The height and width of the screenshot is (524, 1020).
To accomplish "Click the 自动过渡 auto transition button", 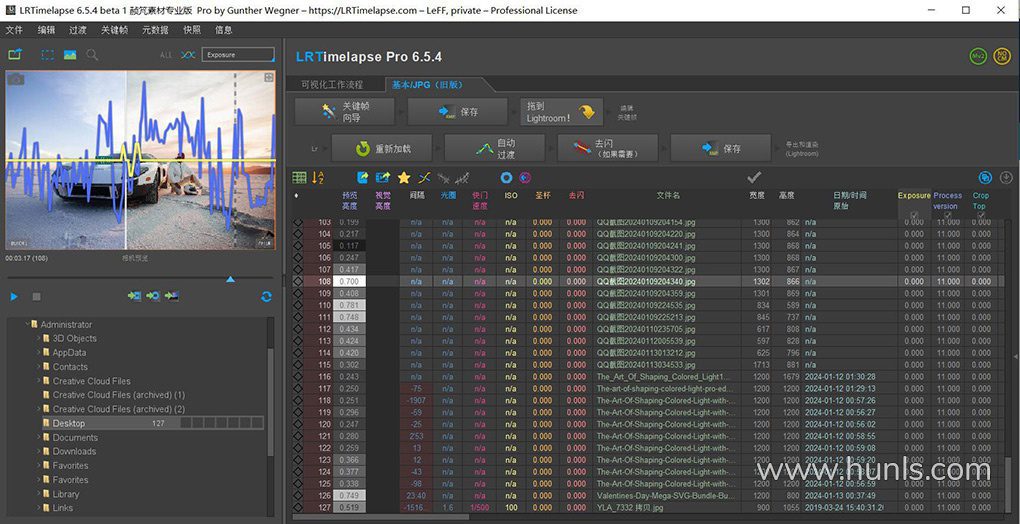I will point(495,148).
